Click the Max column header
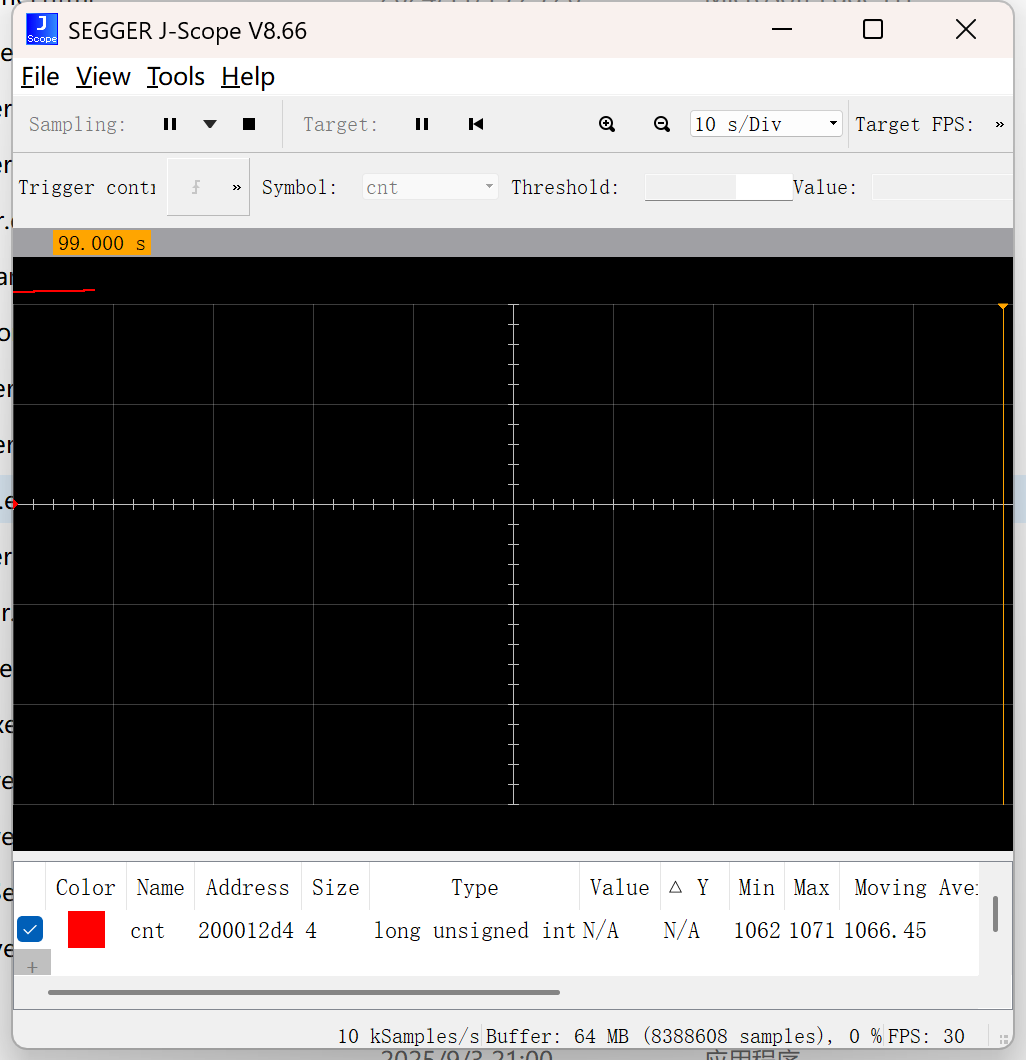 811,888
